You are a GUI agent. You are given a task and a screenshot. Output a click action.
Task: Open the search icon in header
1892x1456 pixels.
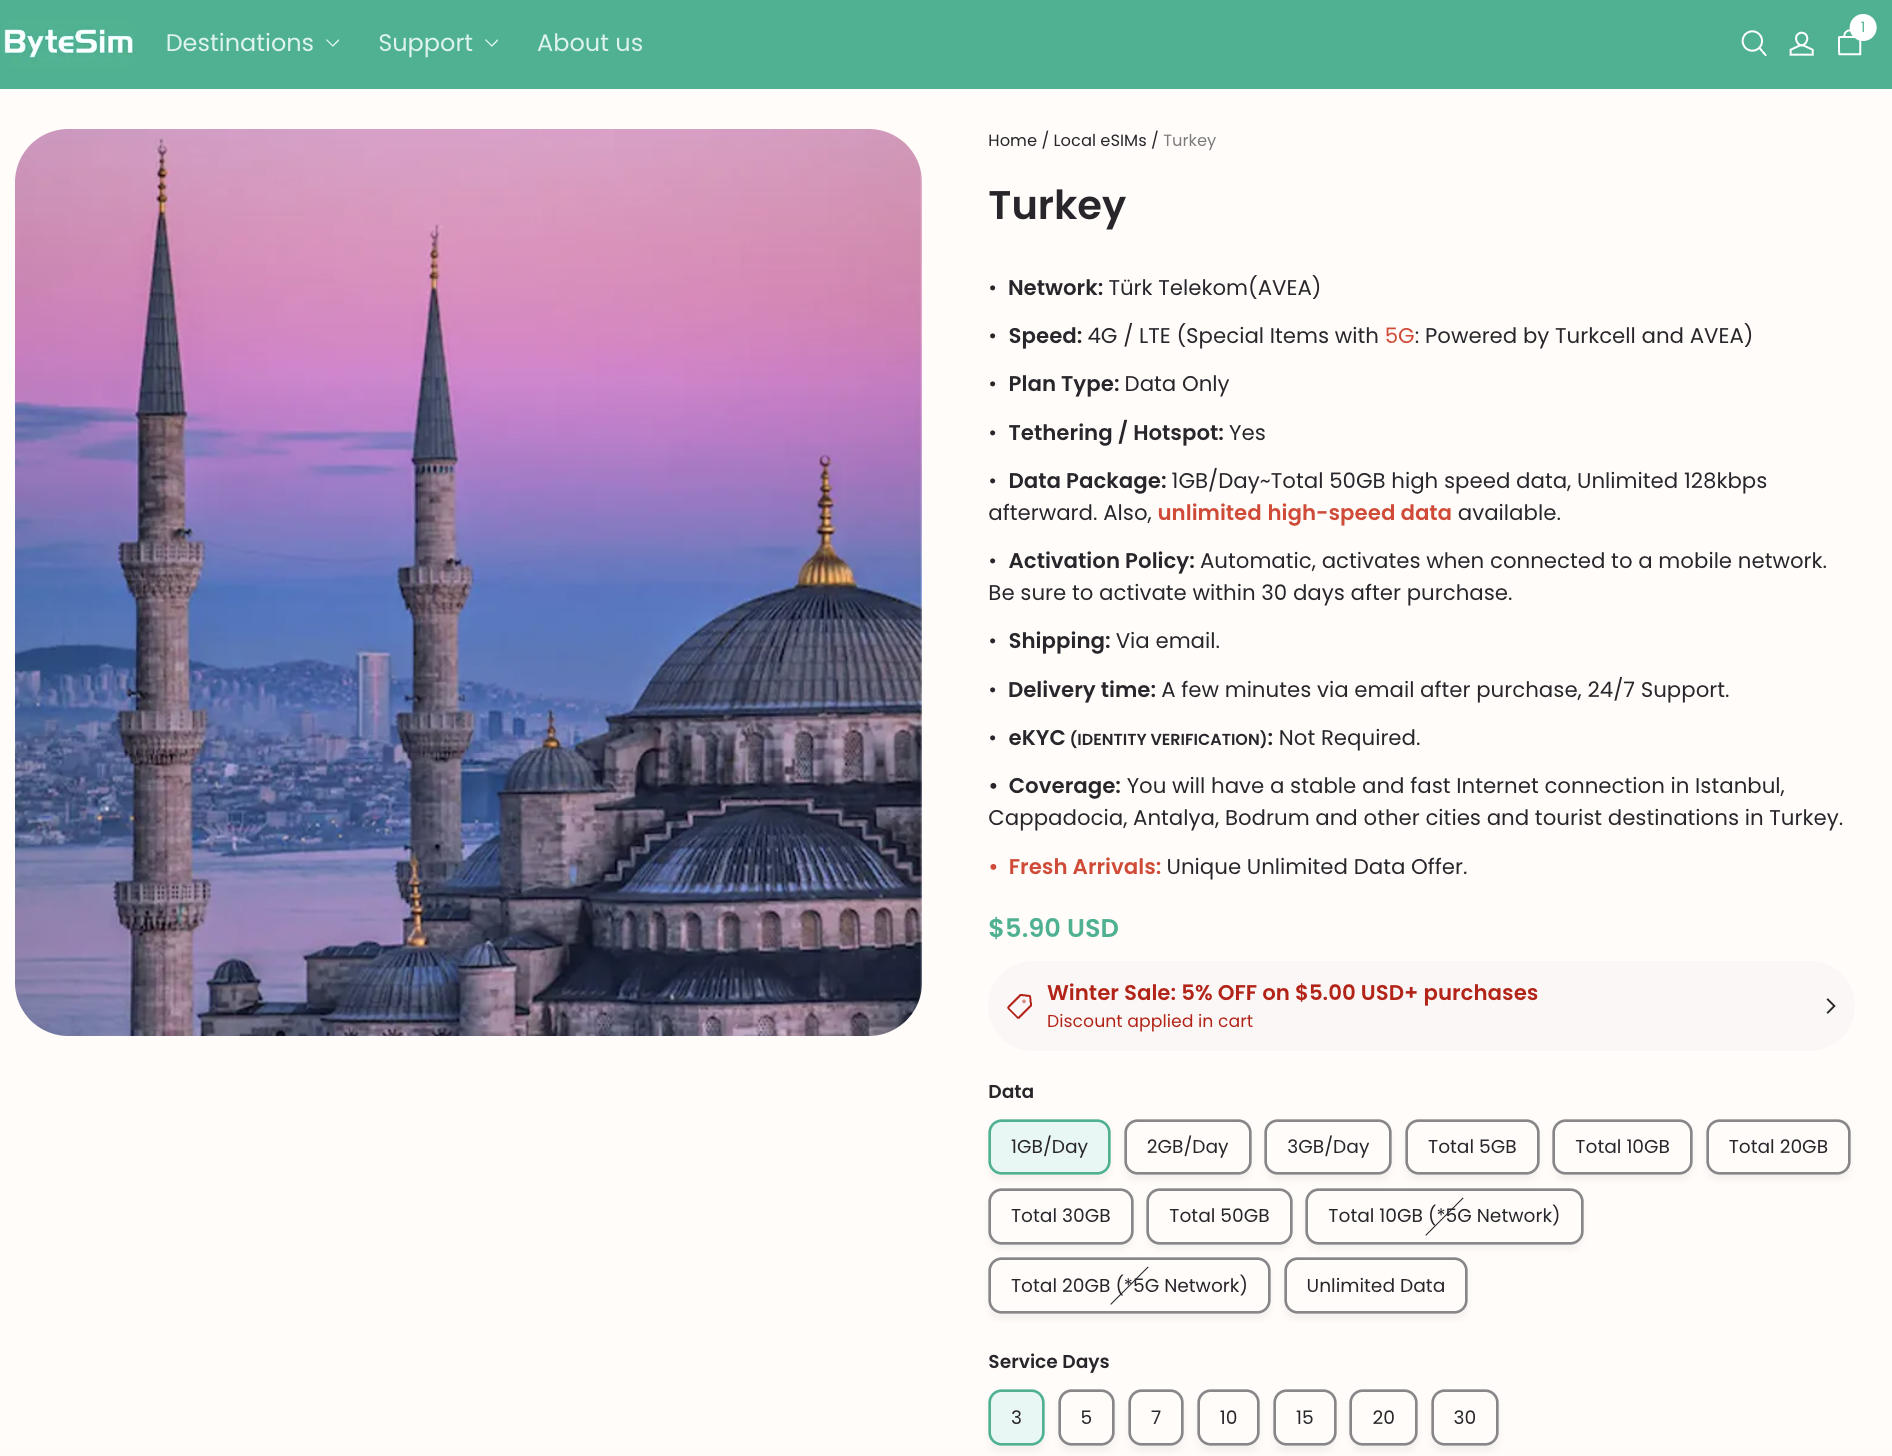point(1753,43)
